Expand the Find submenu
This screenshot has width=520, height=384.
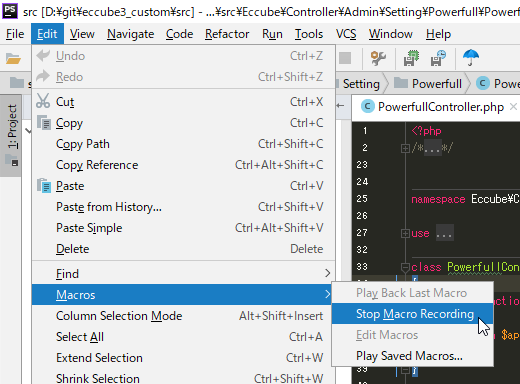click(183, 274)
